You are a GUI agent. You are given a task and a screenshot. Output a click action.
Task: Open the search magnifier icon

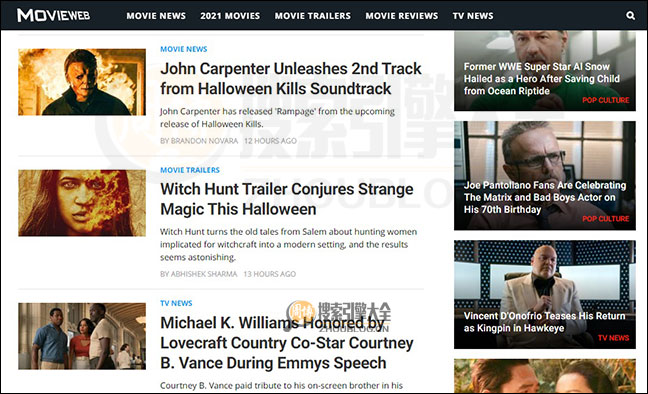coord(630,16)
